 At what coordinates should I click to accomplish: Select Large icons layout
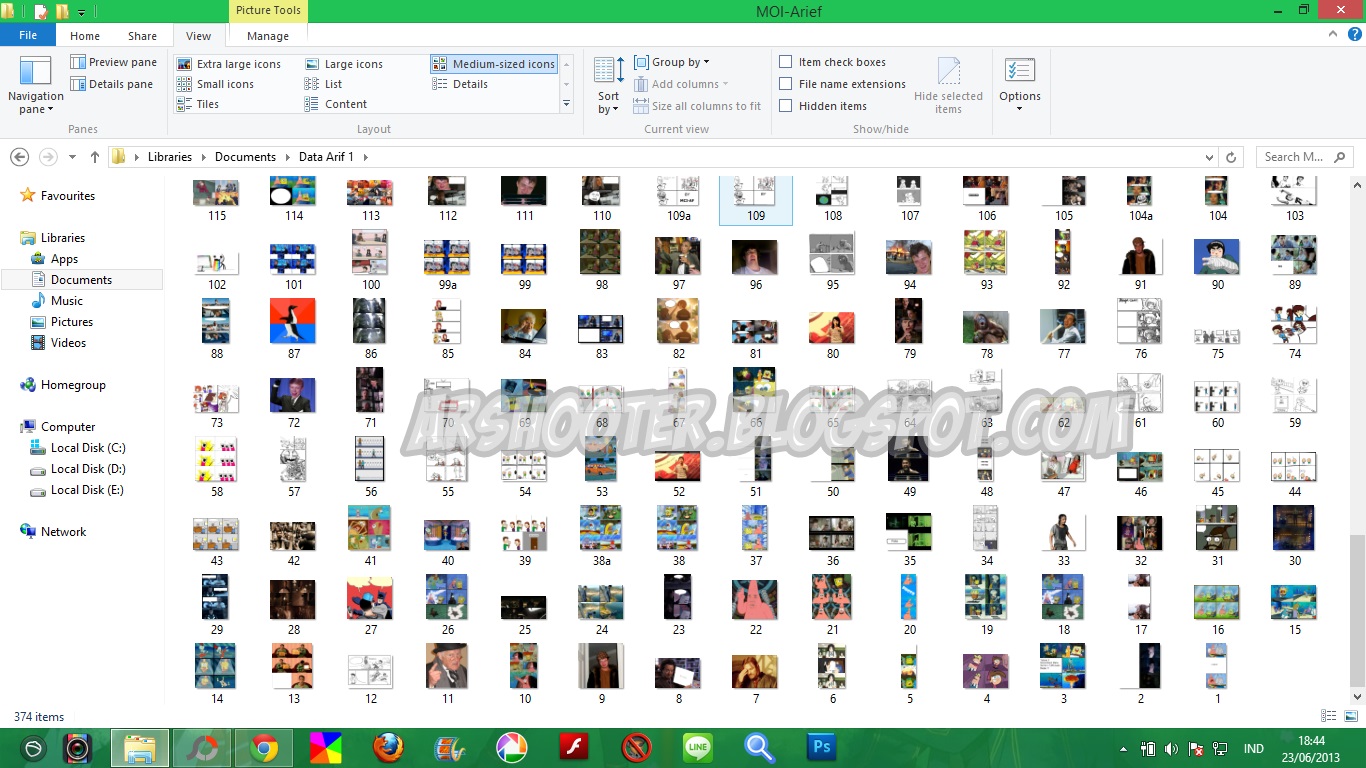pos(344,64)
